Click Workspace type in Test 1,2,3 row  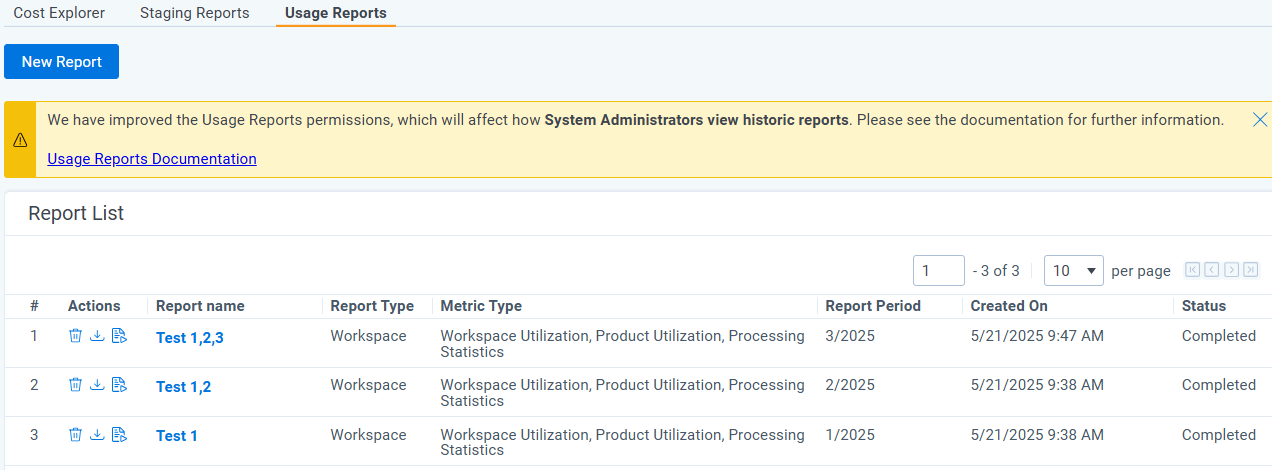tap(369, 336)
